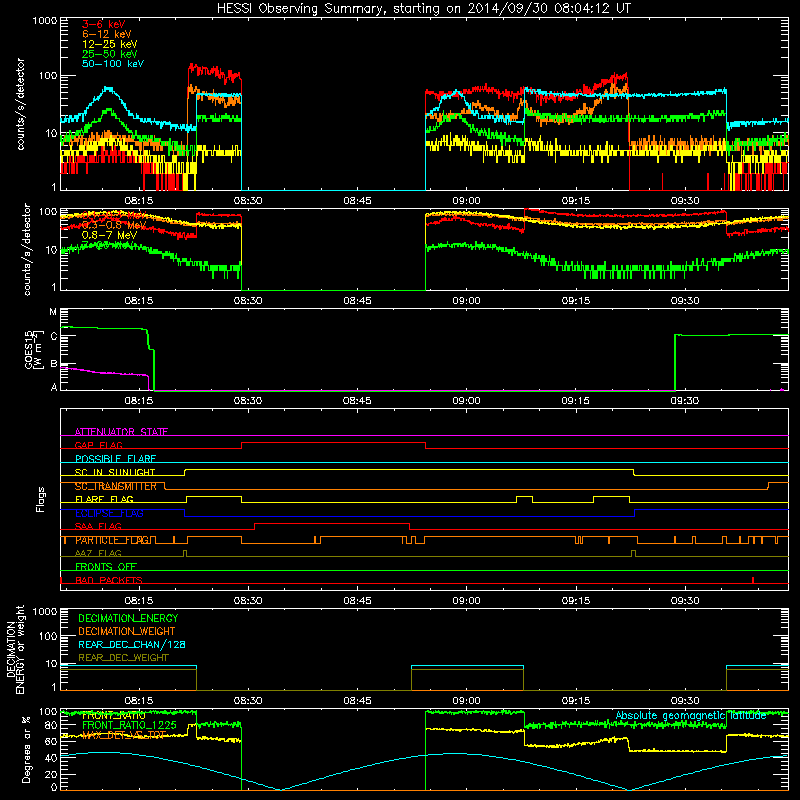Select the FLARE_FLAG label

click(x=104, y=499)
